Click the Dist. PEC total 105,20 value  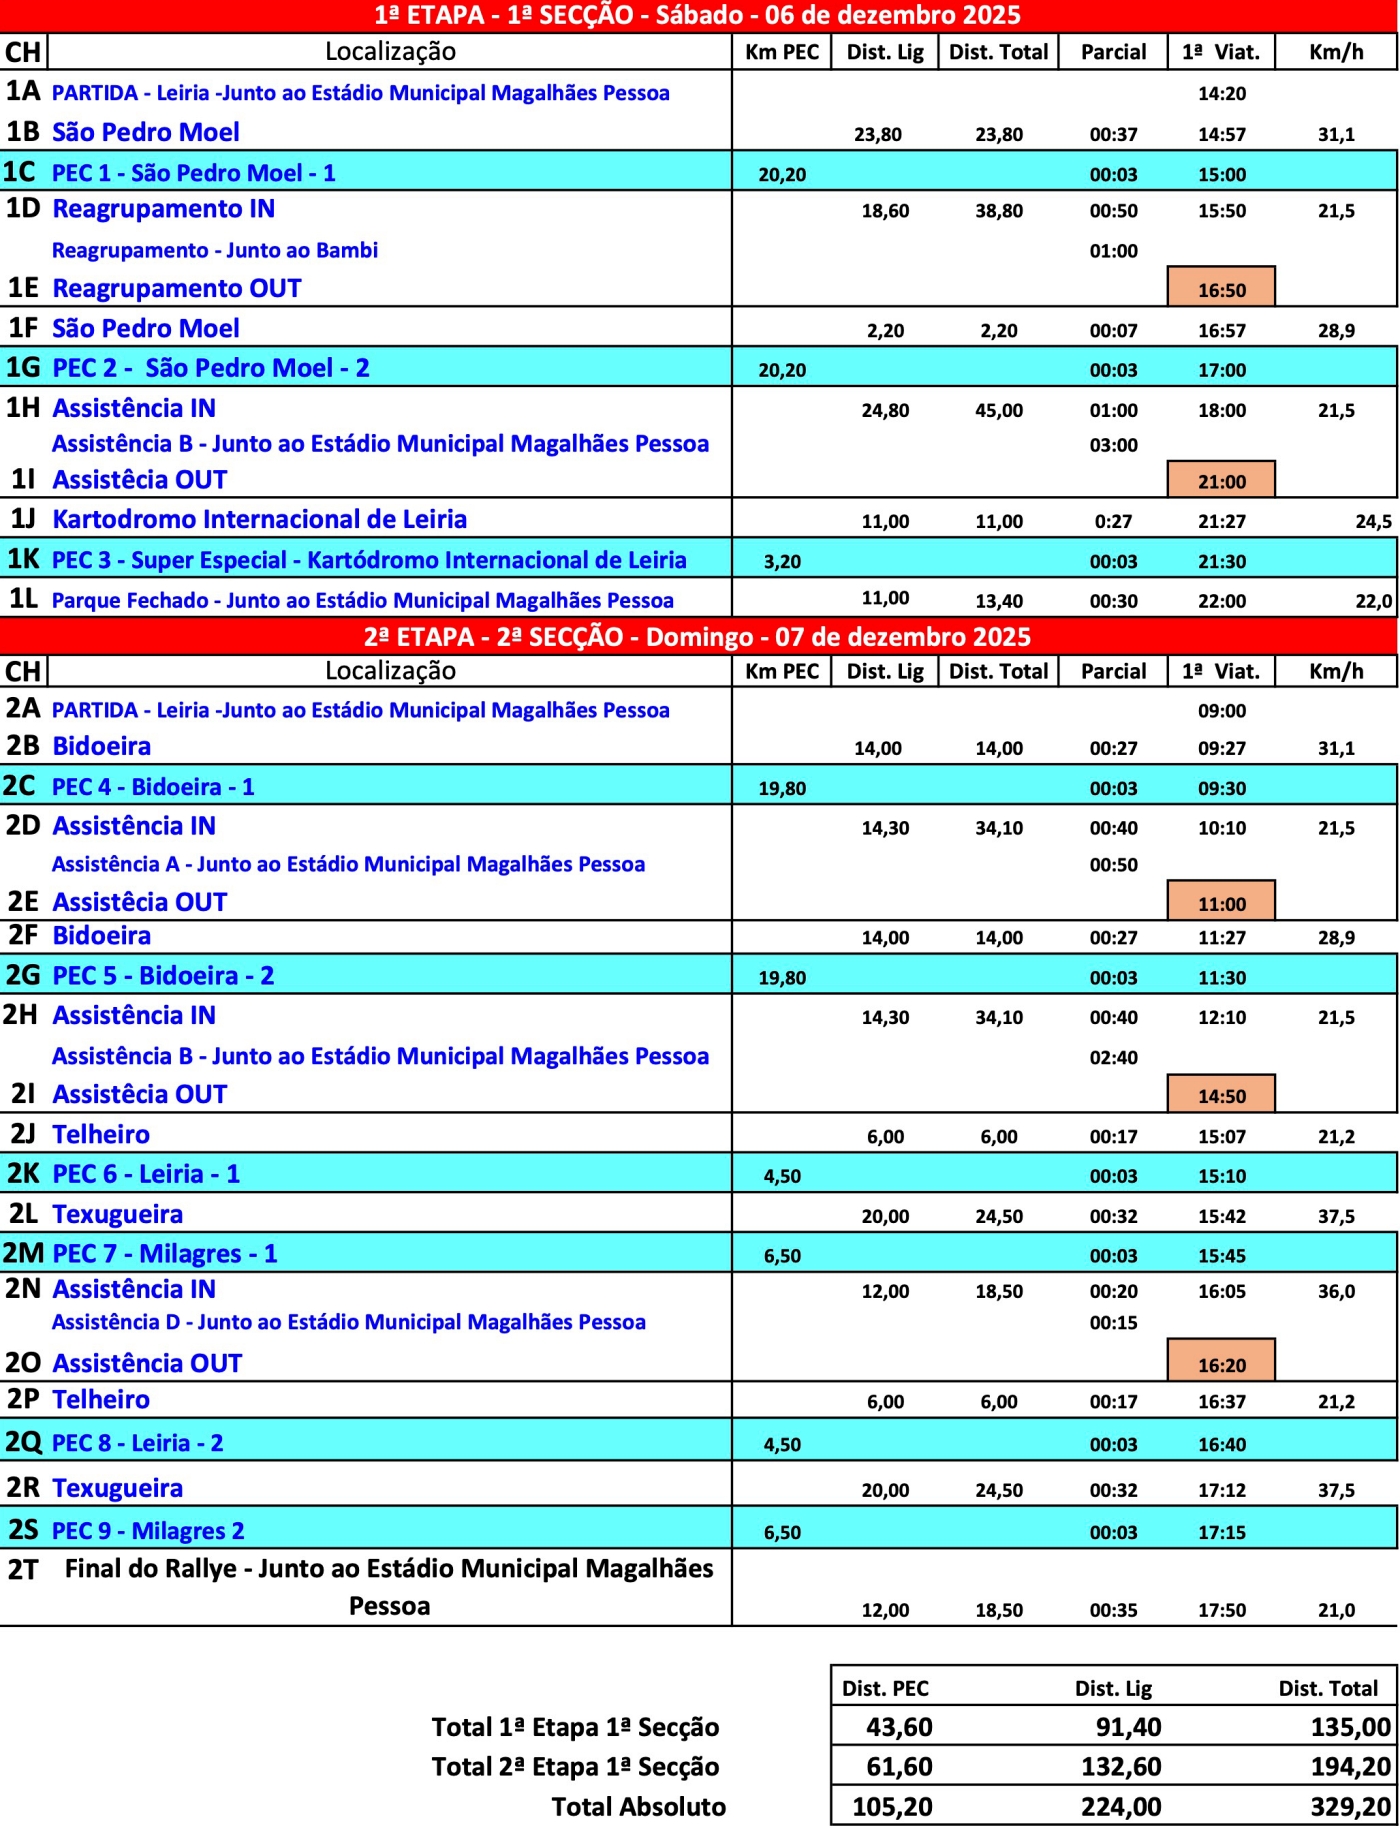point(892,1806)
